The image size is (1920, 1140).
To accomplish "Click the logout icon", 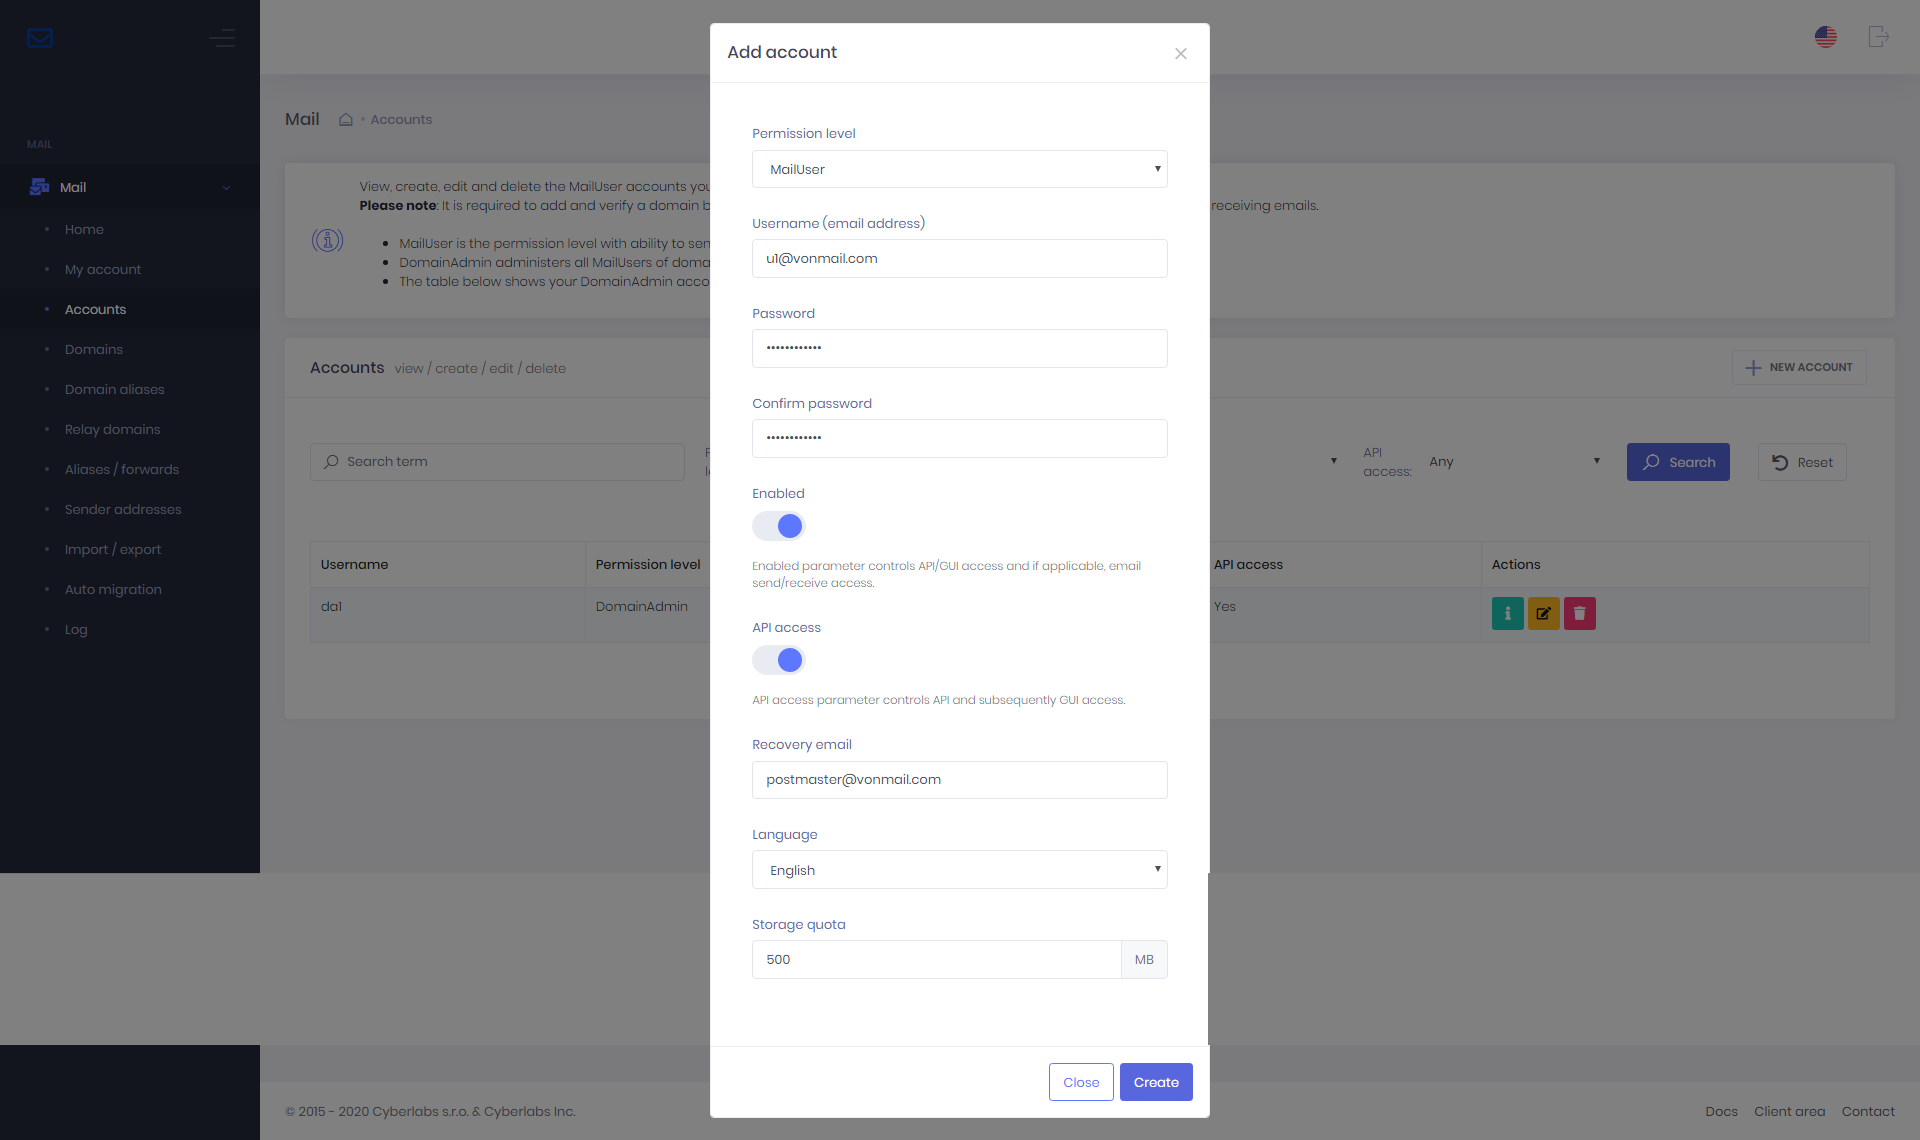I will point(1878,37).
